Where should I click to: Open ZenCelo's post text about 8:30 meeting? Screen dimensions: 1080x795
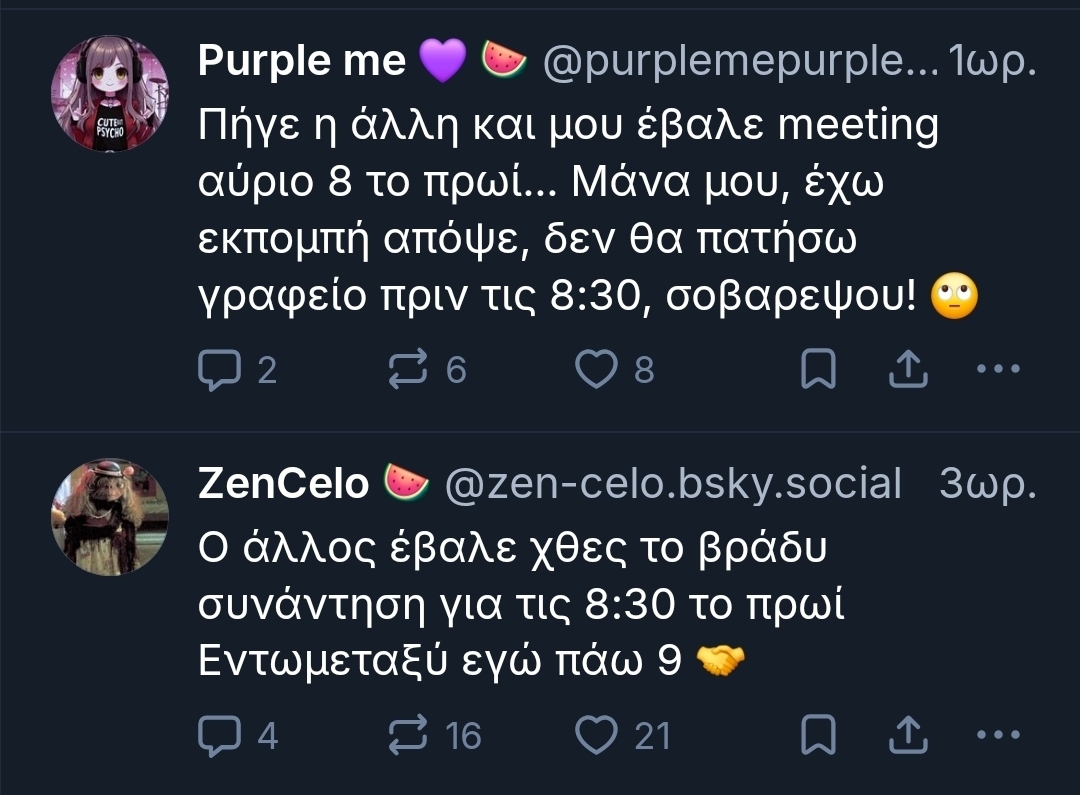[520, 607]
